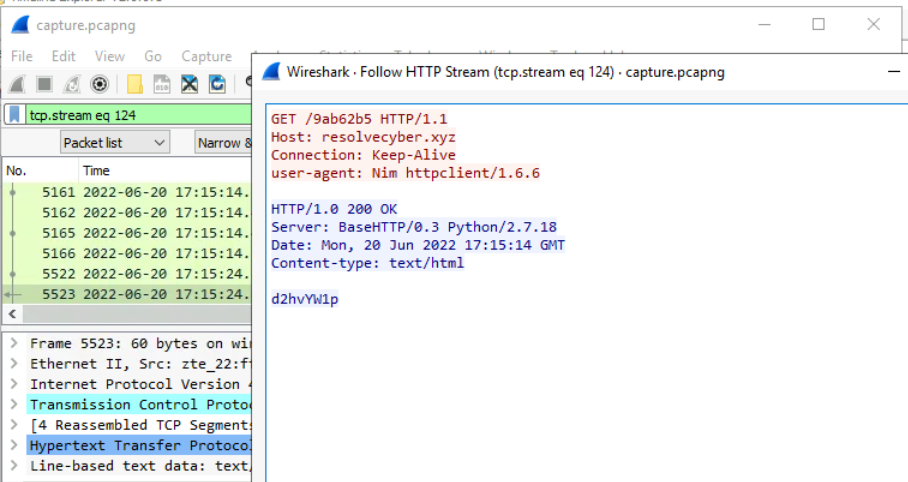Open the Packet list dropdown
Viewport: 908px width, 482px height.
(x=115, y=143)
